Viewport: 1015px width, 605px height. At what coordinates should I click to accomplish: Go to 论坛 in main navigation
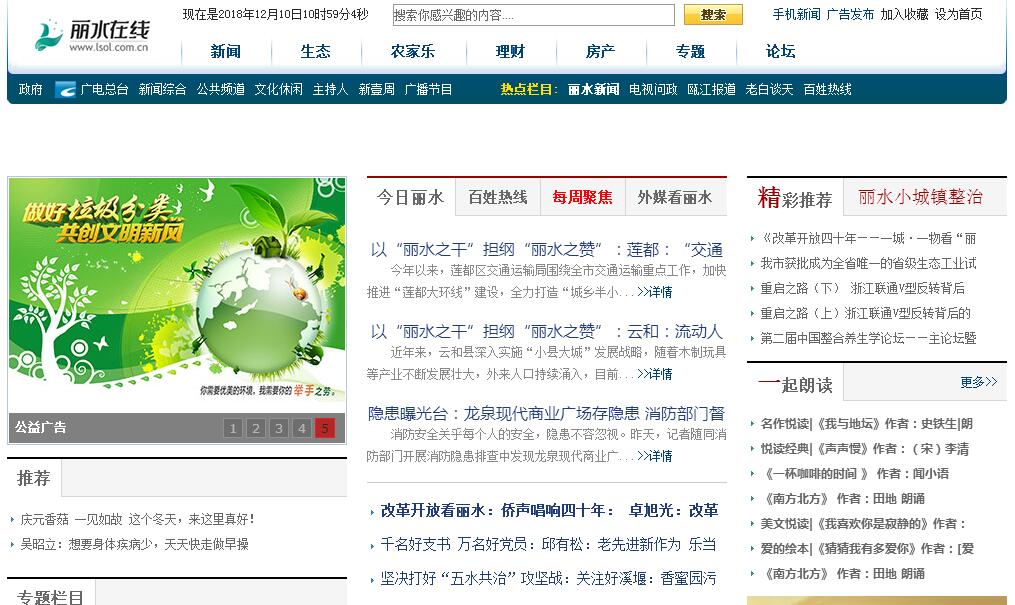781,52
